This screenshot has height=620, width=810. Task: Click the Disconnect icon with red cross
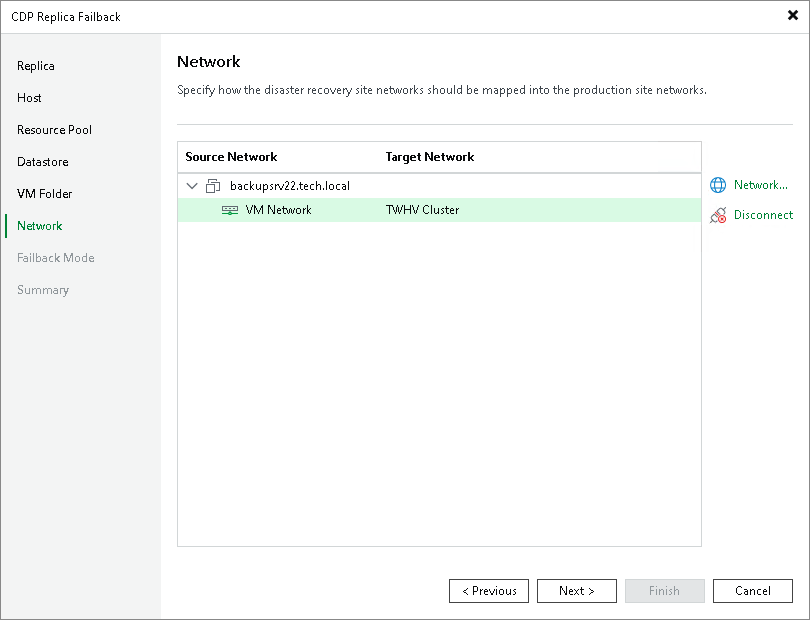[x=719, y=215]
